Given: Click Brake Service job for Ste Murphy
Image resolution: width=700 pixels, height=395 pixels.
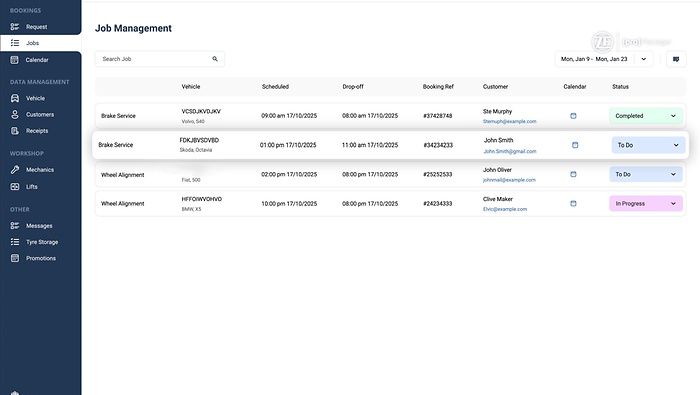Looking at the screenshot, I should coord(118,116).
